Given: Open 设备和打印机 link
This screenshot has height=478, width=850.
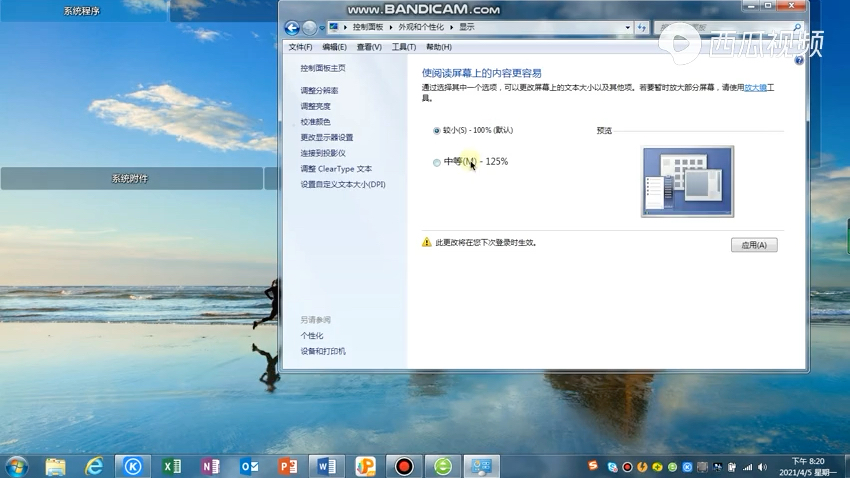Looking at the screenshot, I should point(323,351).
